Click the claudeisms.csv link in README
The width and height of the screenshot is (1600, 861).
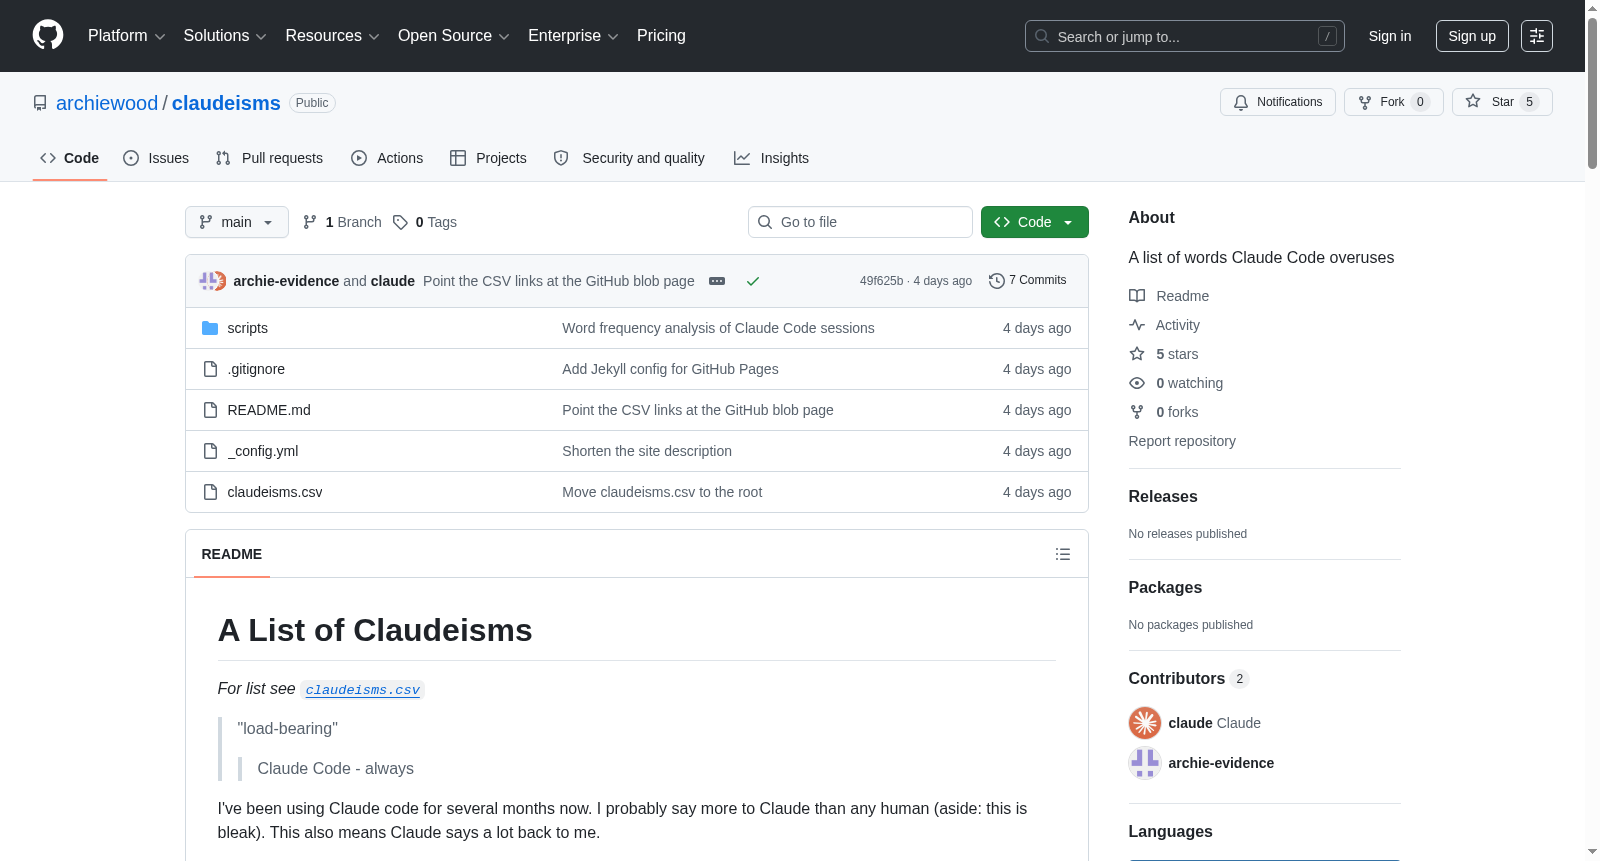tap(362, 690)
